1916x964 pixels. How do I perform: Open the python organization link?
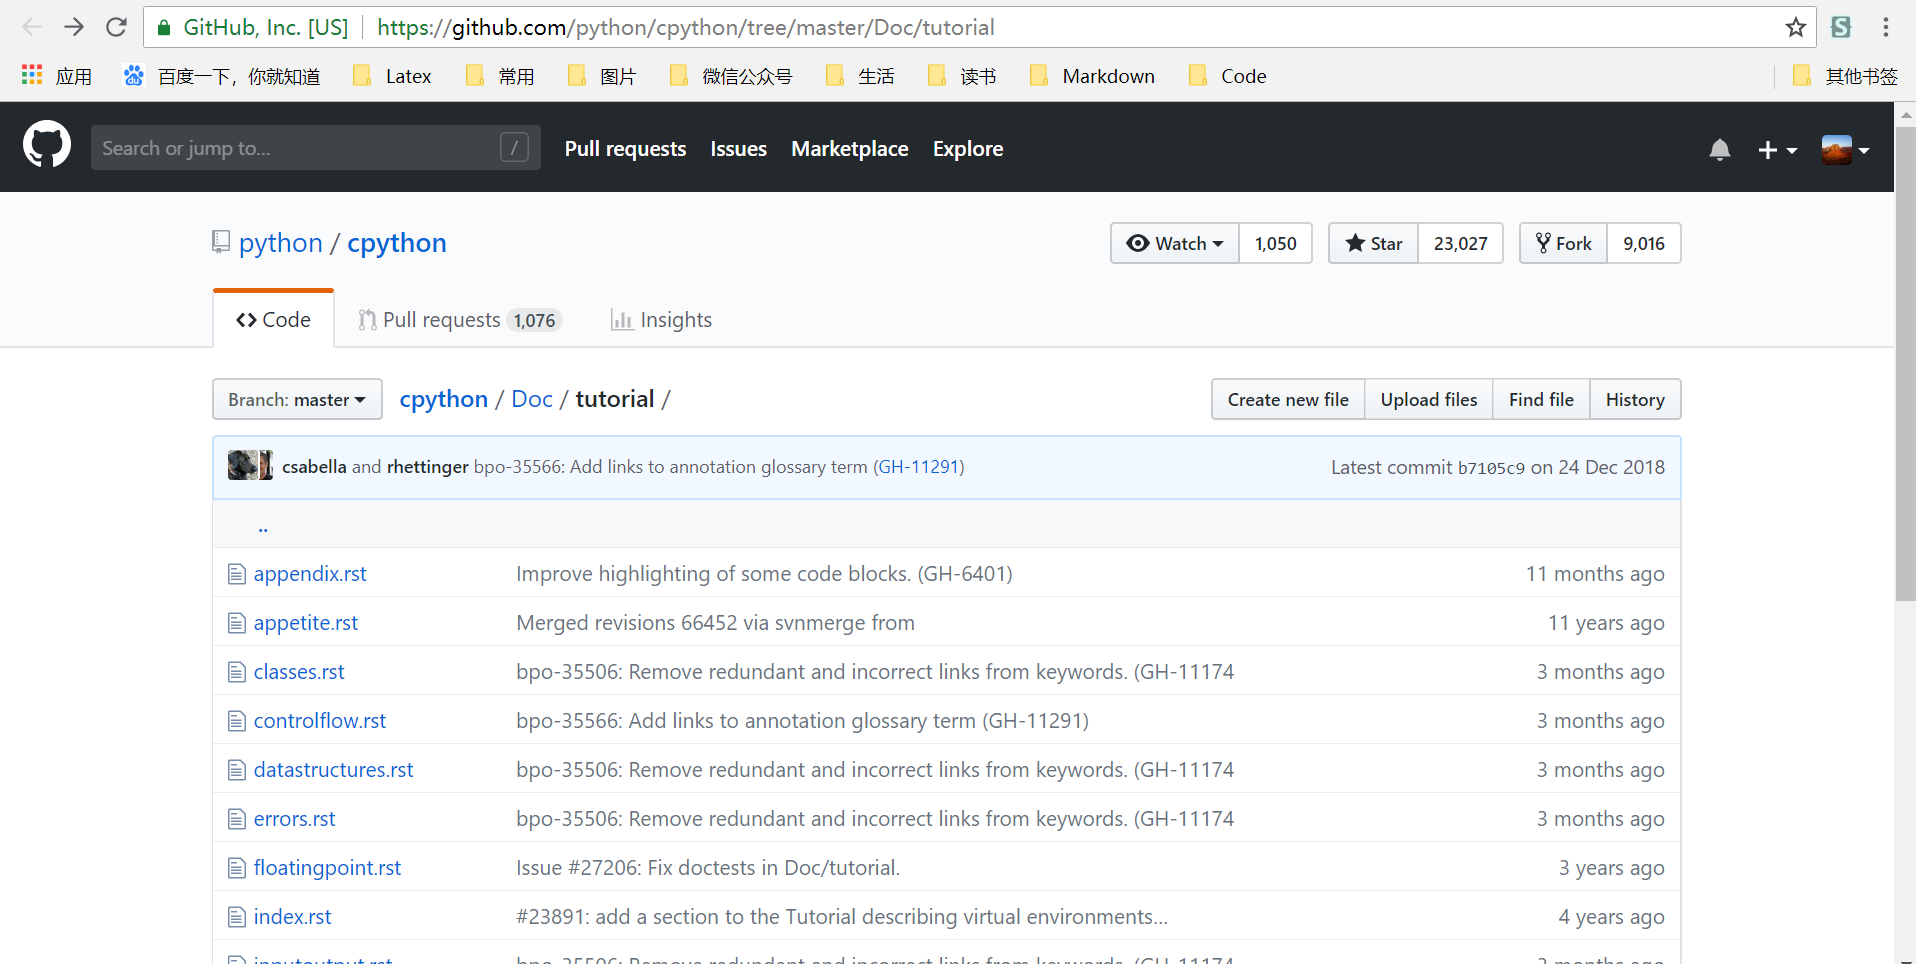point(281,243)
